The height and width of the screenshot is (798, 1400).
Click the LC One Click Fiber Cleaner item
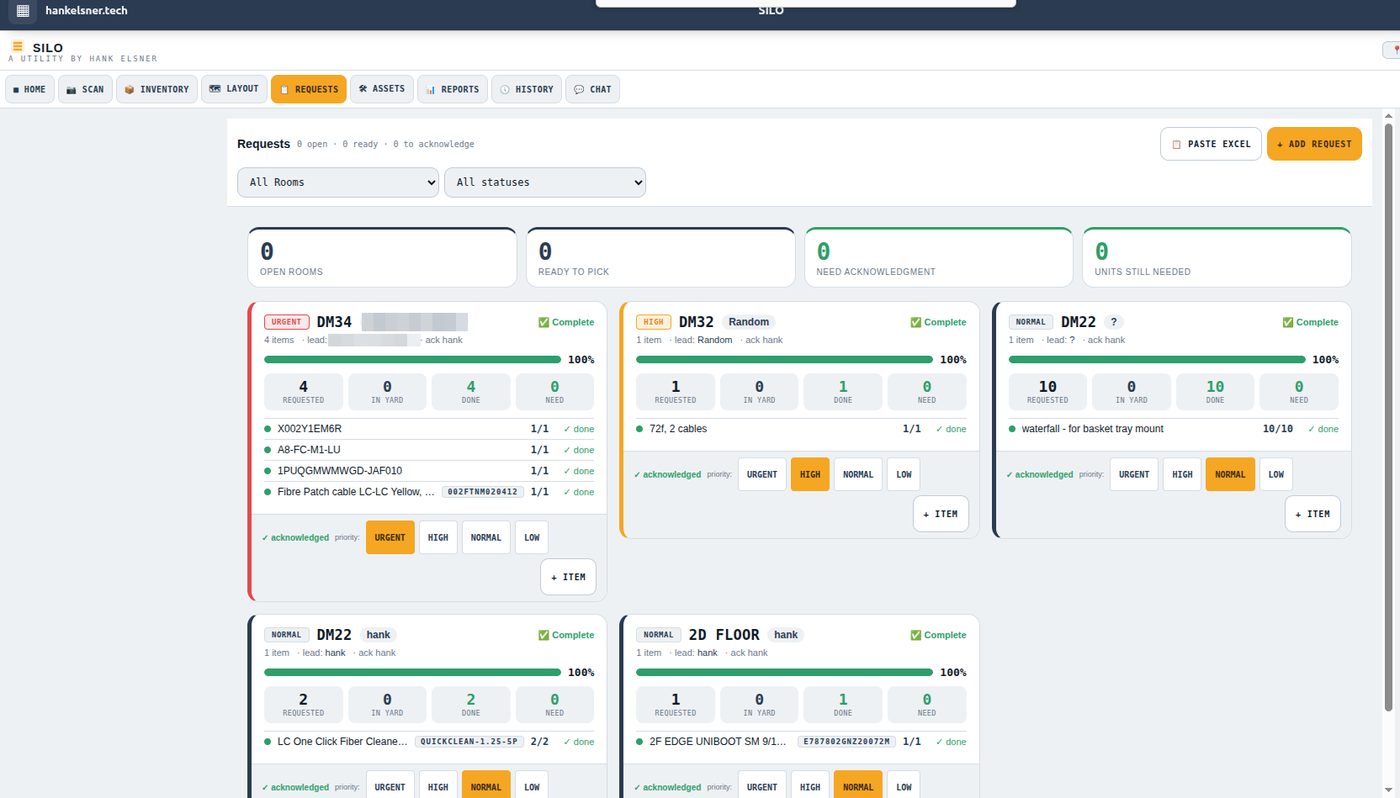(343, 742)
